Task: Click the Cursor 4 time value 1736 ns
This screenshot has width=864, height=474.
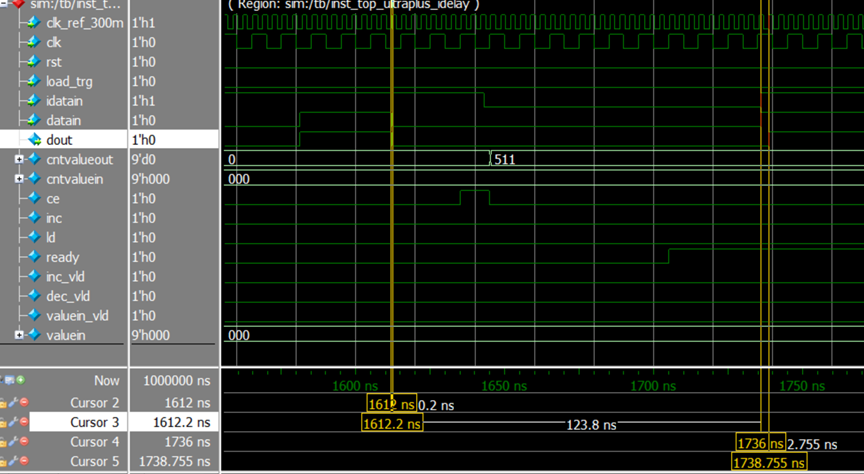Action: pos(187,442)
